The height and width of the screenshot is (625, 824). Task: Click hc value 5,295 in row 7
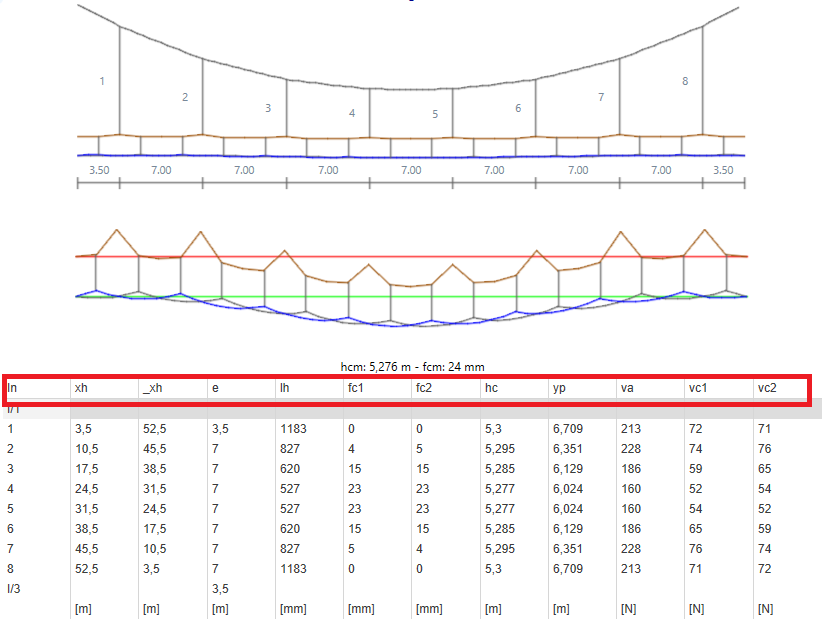[x=500, y=549]
